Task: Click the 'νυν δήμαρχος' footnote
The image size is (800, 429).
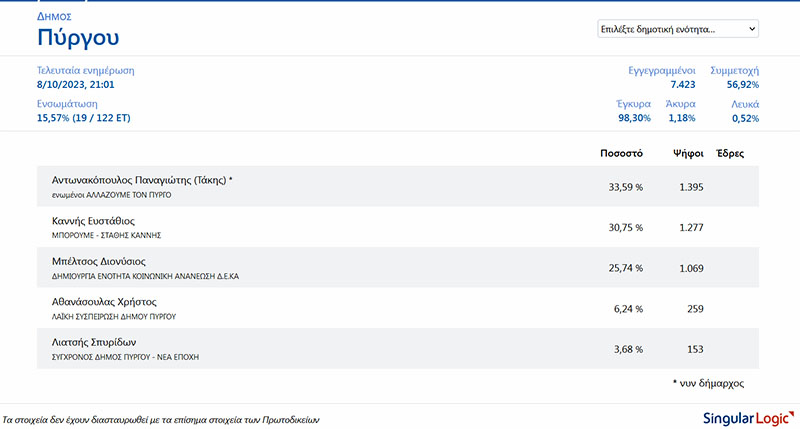Action: tap(709, 383)
